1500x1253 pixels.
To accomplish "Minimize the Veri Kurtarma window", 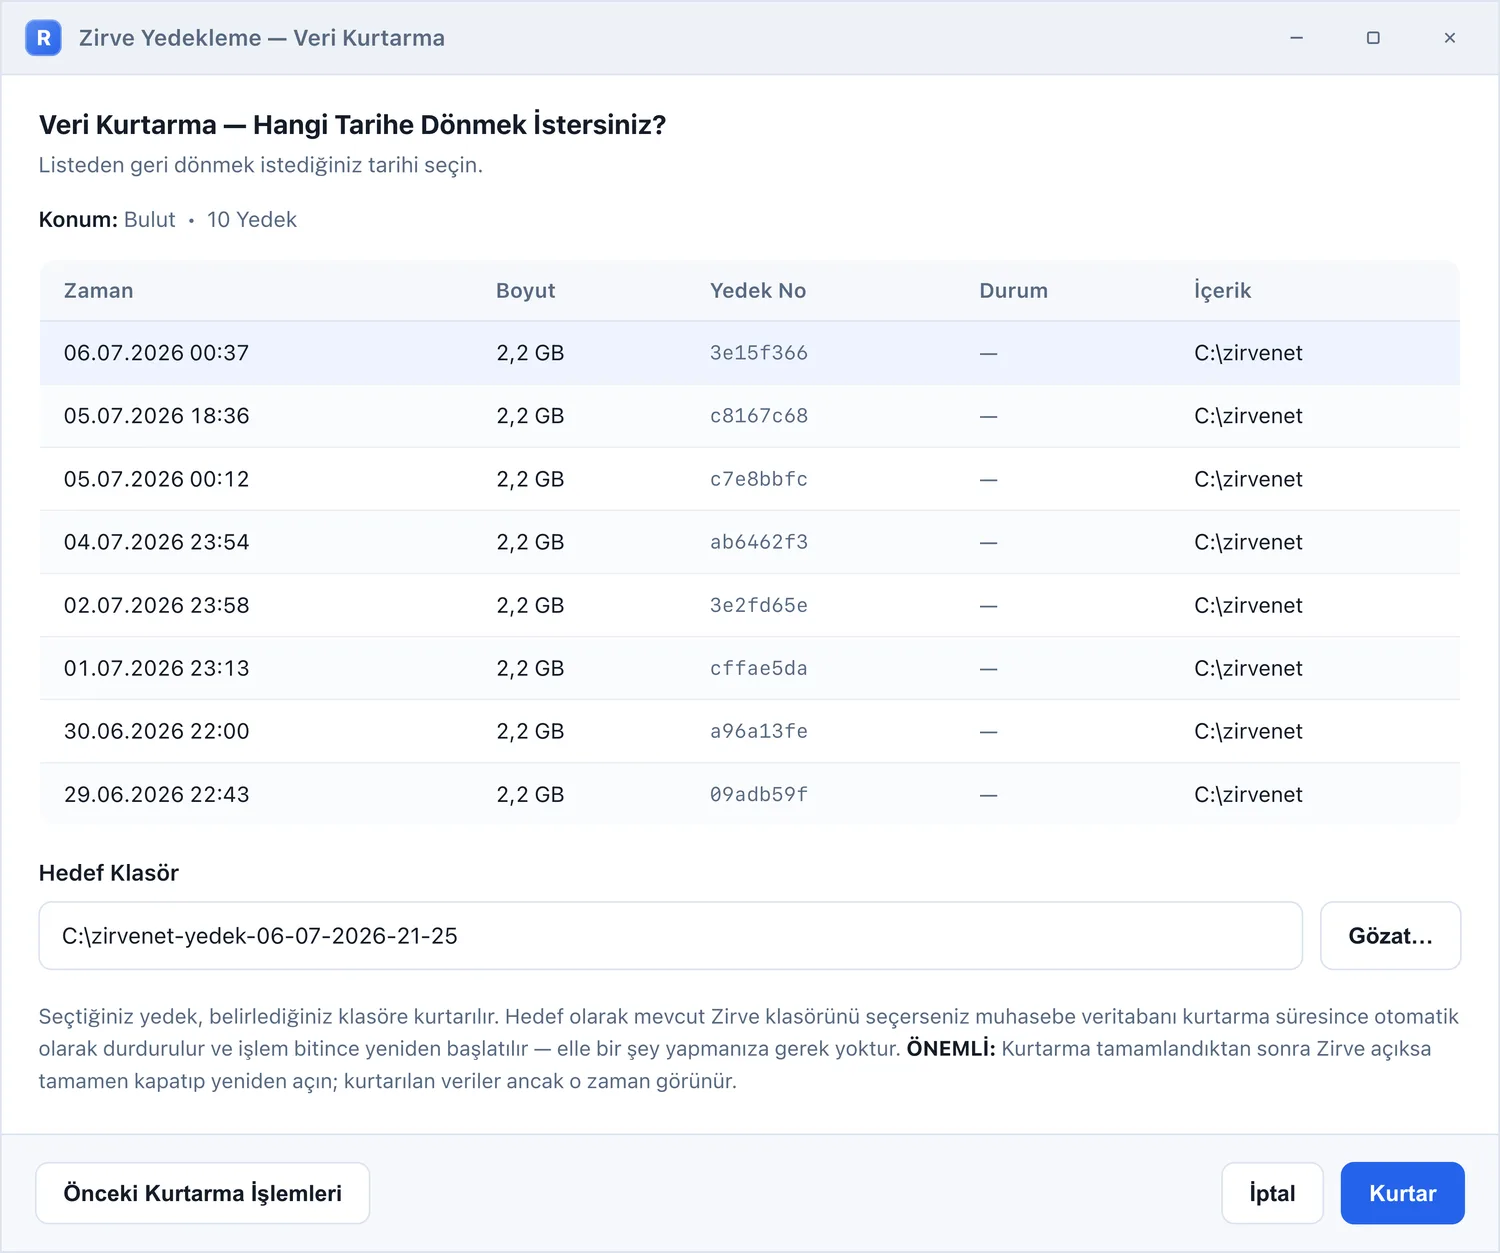I will (1296, 38).
